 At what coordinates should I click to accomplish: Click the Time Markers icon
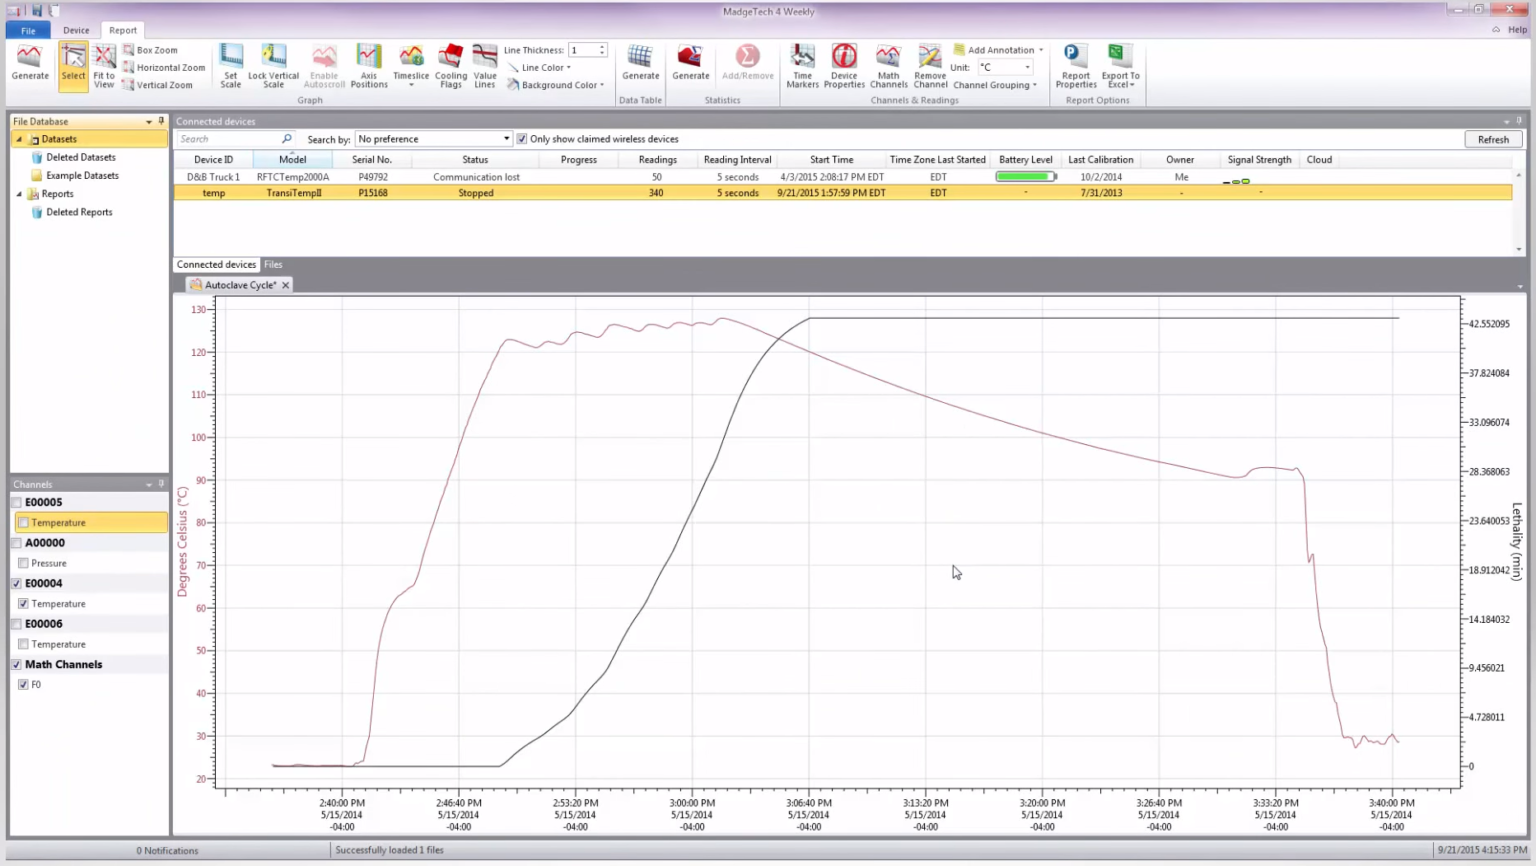802,64
